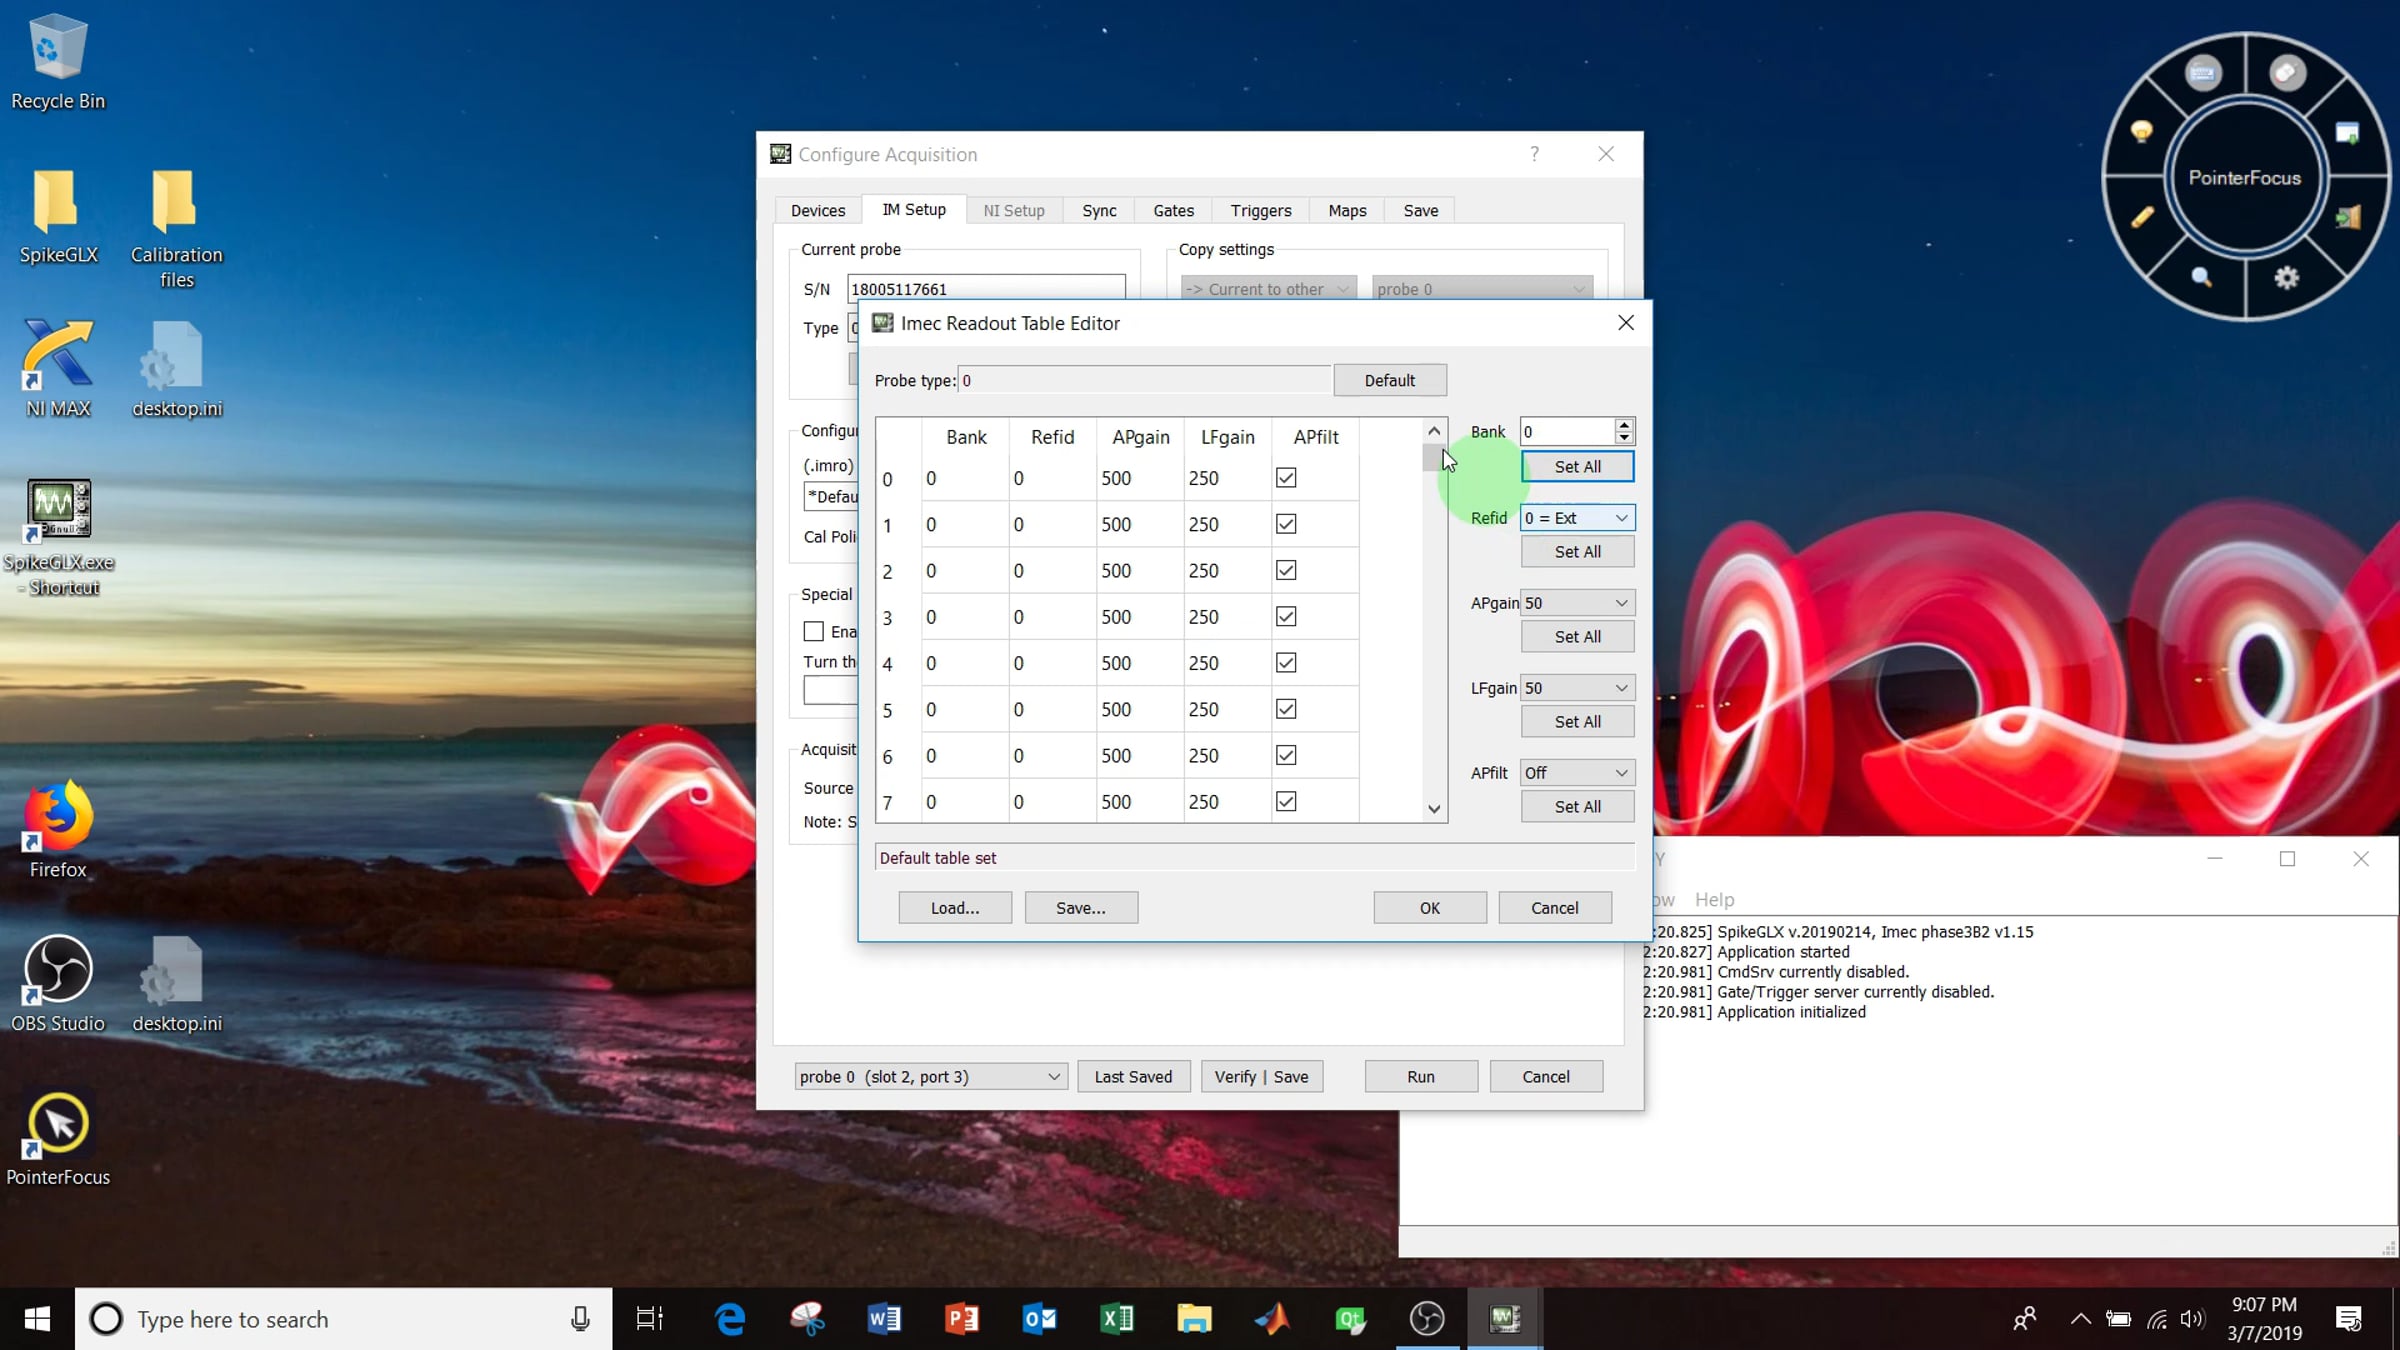The width and height of the screenshot is (2400, 1350).
Task: Uncheck APfilt checkbox in row 0
Action: (1286, 478)
